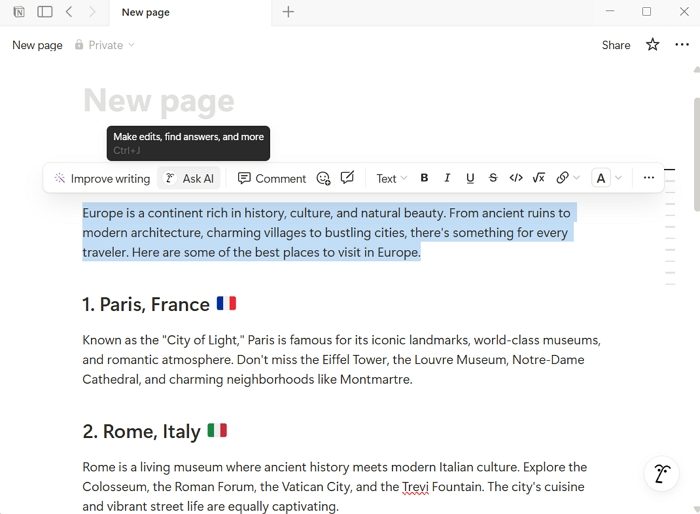Screen dimensions: 700x514
Task: Go forward with the right arrow
Action: click(92, 12)
